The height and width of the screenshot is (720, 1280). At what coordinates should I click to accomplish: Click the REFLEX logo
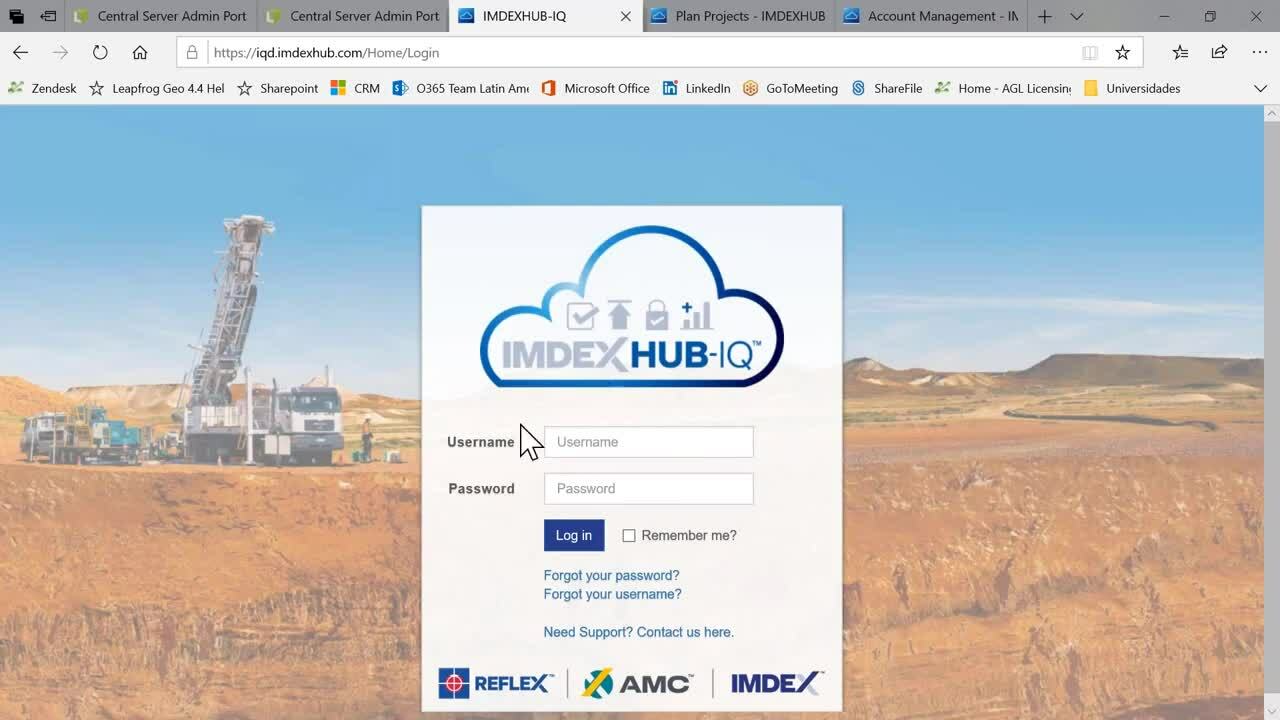pos(495,683)
